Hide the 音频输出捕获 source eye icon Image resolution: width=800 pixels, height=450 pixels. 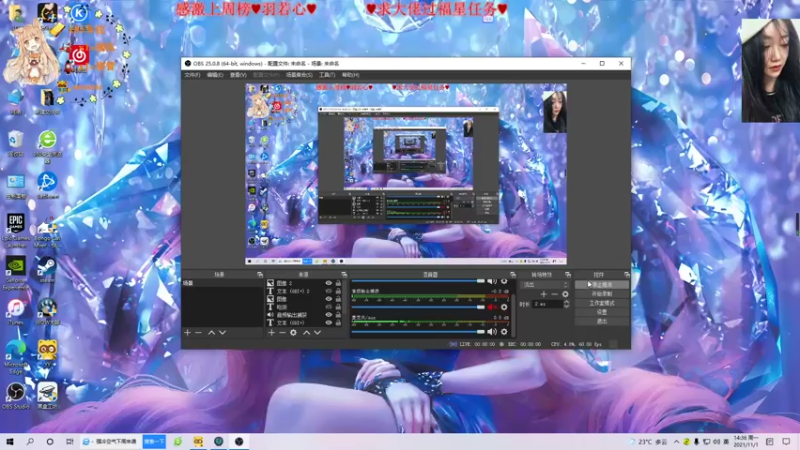click(329, 315)
